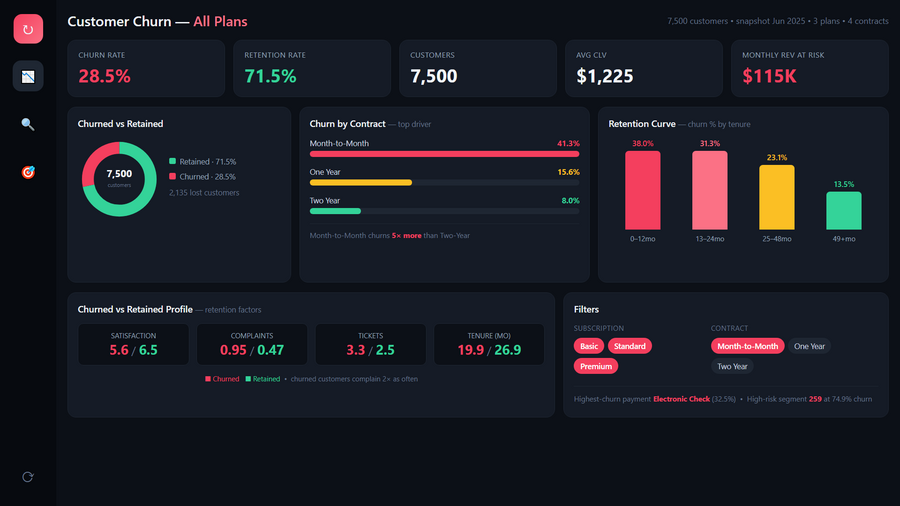
Task: Click the reload icon at sidebar bottom
Action: [28, 477]
